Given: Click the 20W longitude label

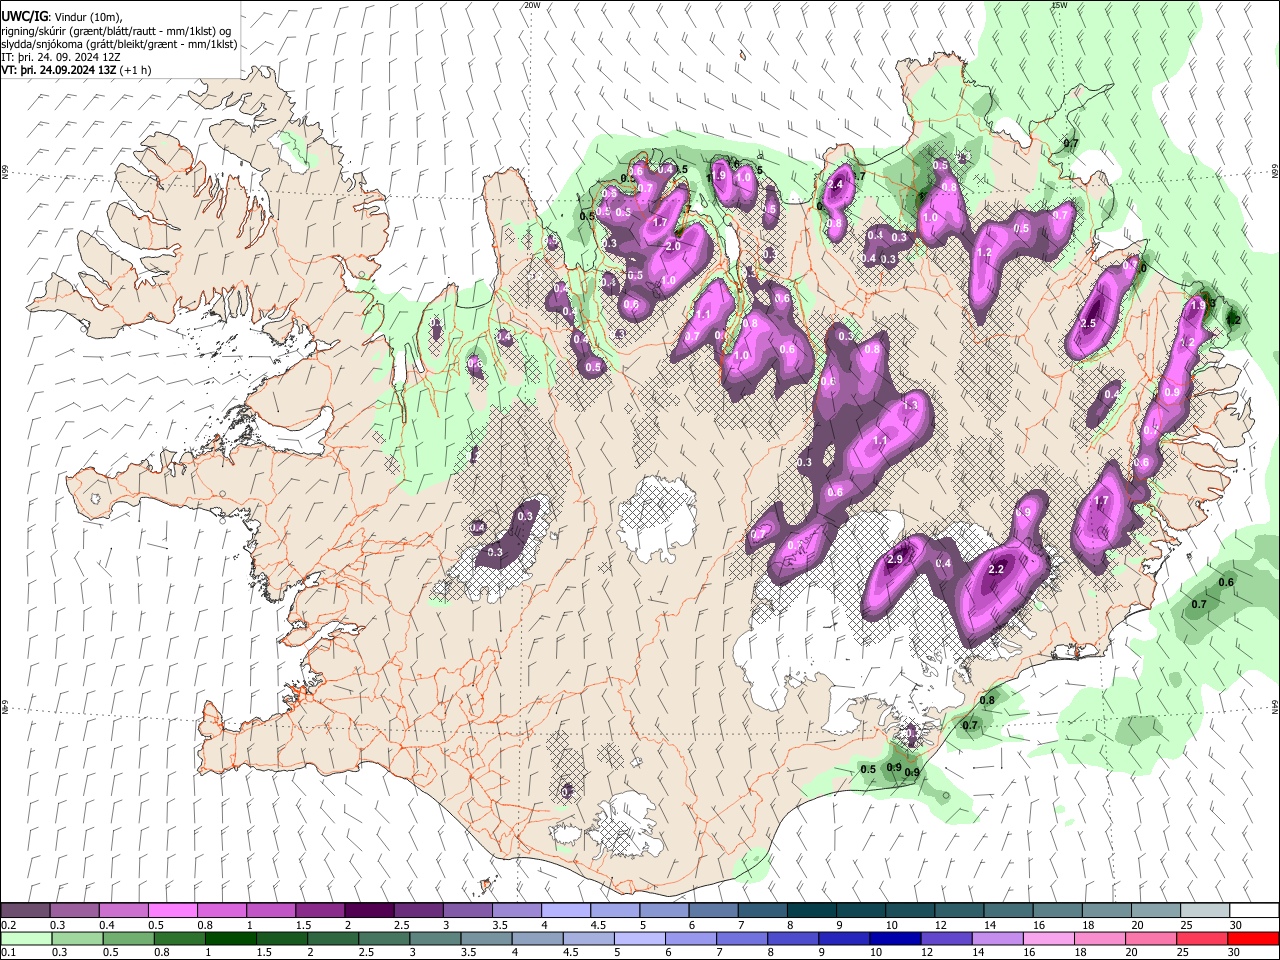Looking at the screenshot, I should tap(531, 5).
